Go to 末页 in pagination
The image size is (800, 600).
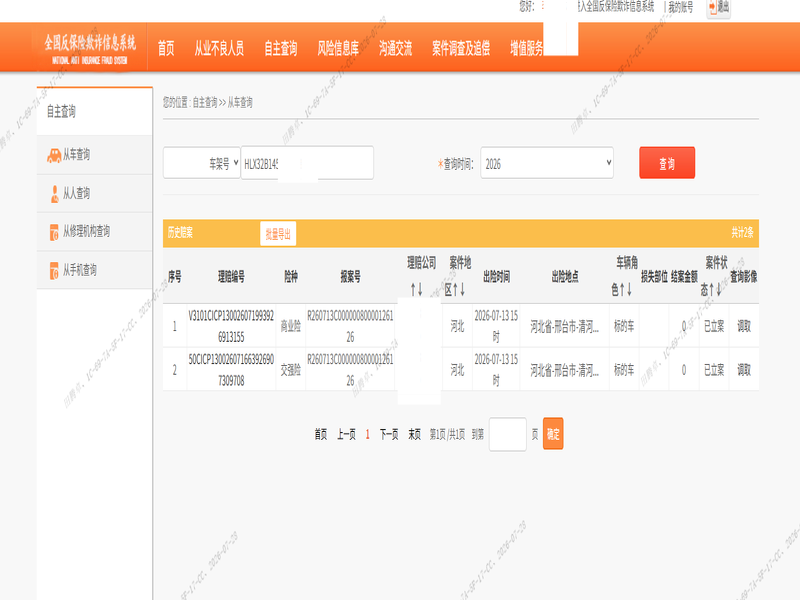pos(414,435)
